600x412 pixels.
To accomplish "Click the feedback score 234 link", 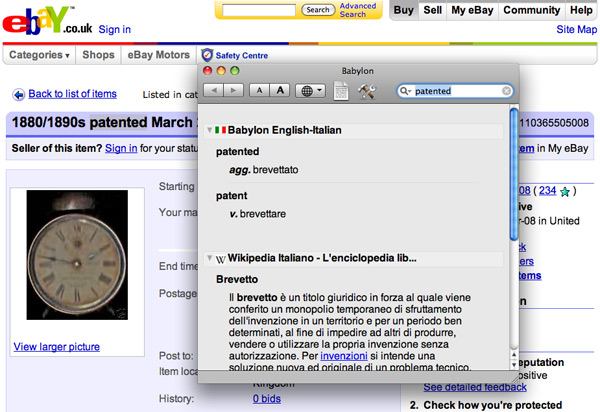I will pos(547,191).
